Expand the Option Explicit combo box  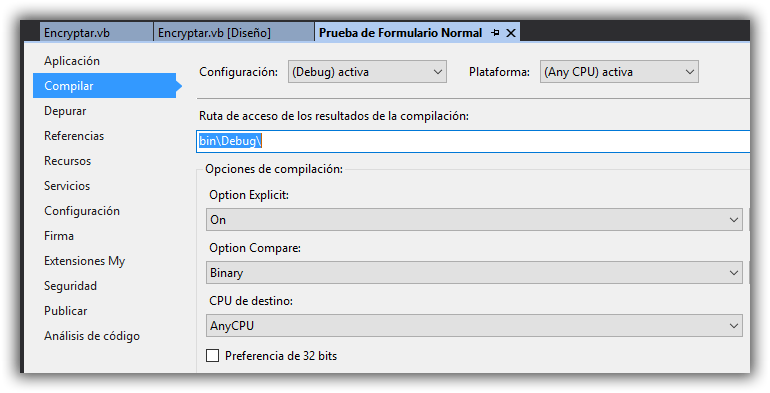click(x=474, y=220)
